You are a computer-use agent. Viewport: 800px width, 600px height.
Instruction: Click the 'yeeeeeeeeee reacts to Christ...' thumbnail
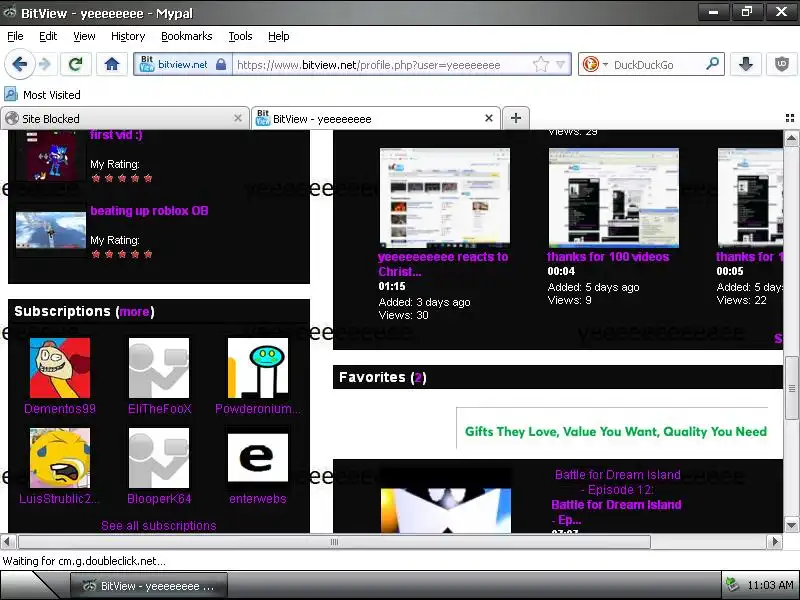click(x=444, y=198)
